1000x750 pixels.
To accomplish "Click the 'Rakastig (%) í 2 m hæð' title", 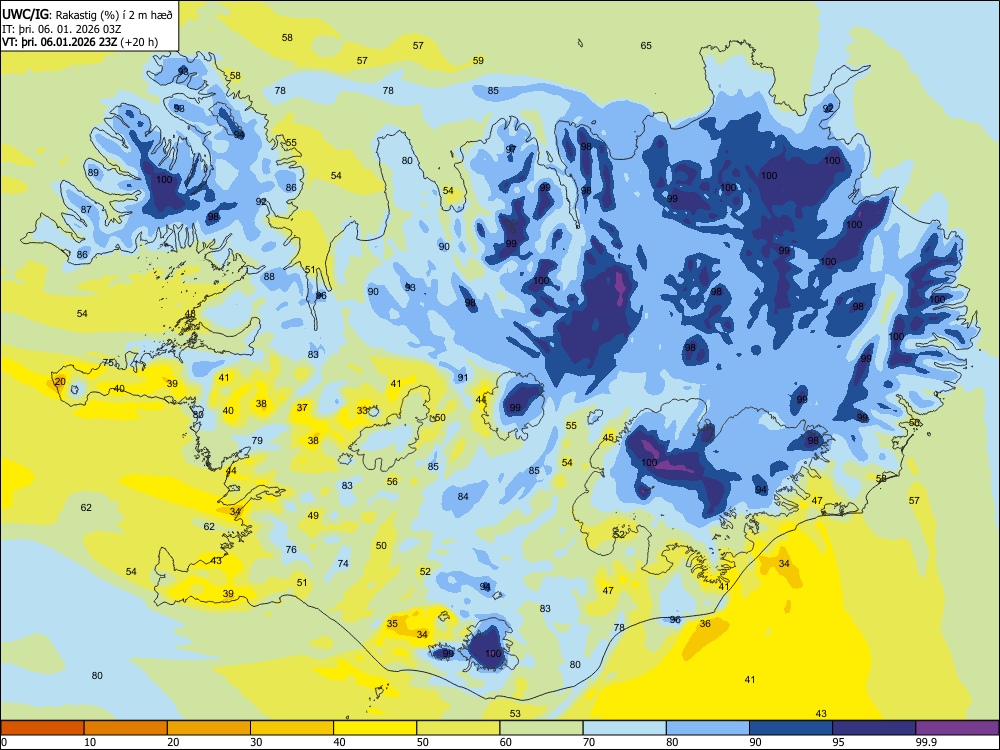I will 114,15.
